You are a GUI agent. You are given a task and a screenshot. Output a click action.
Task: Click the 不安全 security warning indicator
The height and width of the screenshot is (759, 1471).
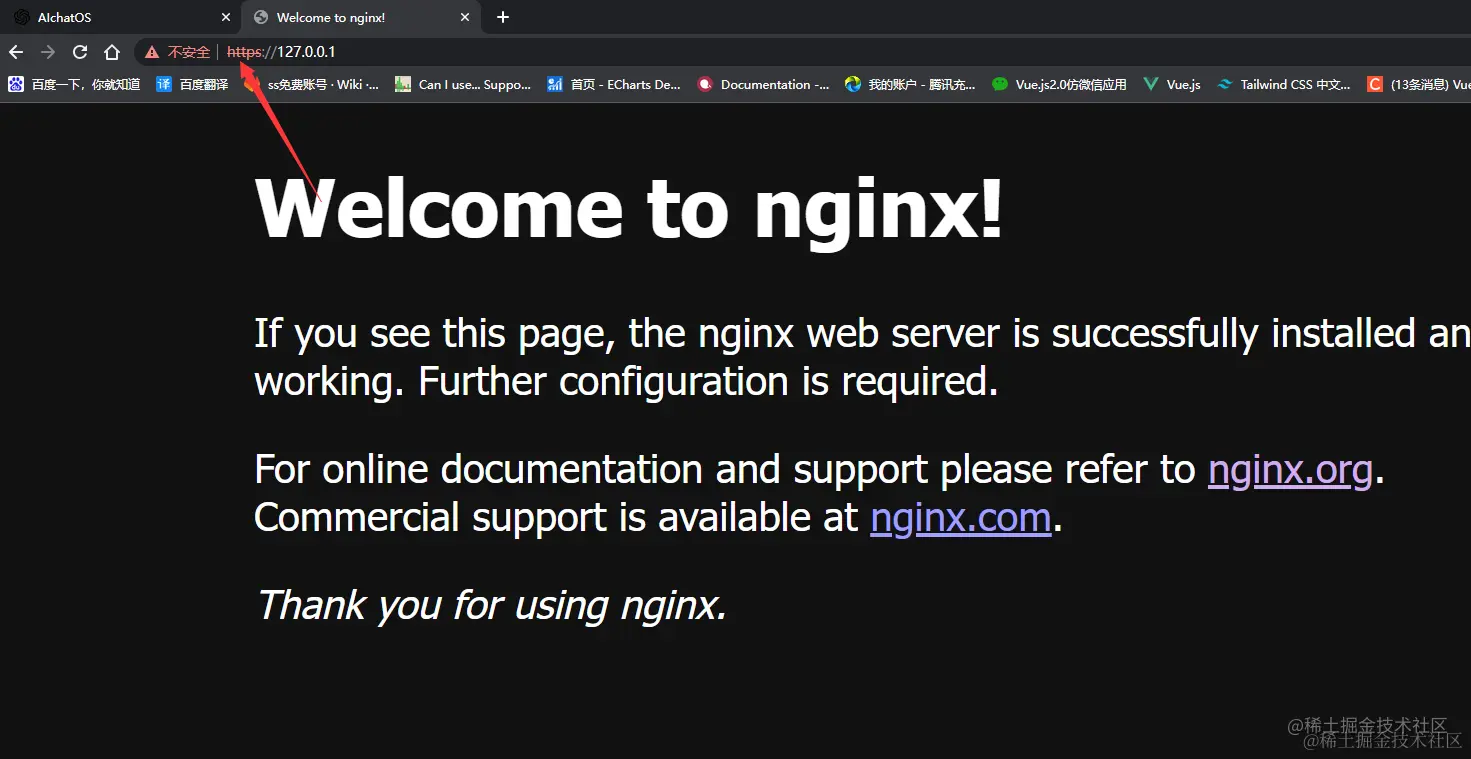tap(178, 52)
